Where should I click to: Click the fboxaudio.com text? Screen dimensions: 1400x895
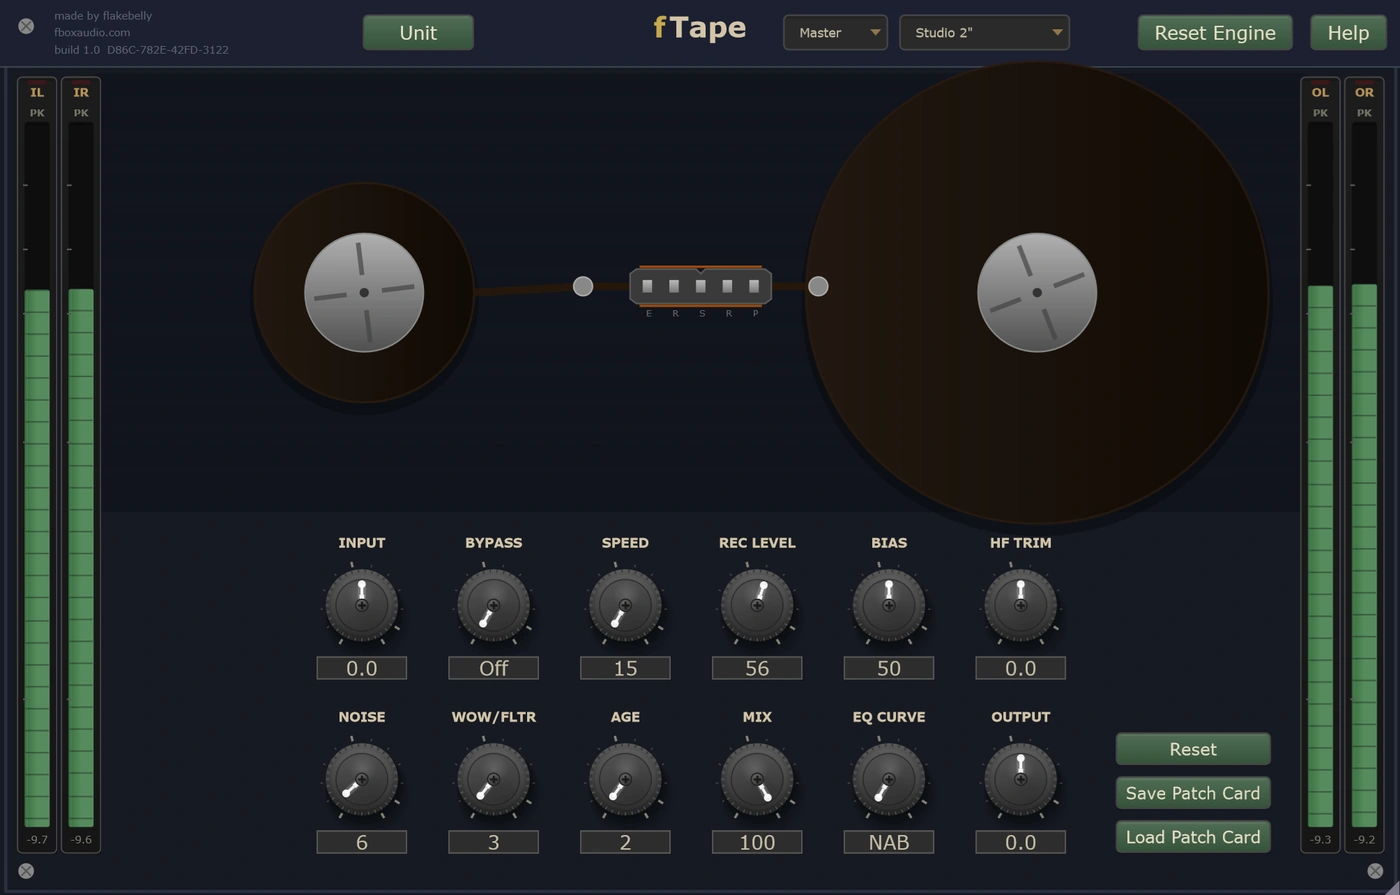(x=92, y=32)
